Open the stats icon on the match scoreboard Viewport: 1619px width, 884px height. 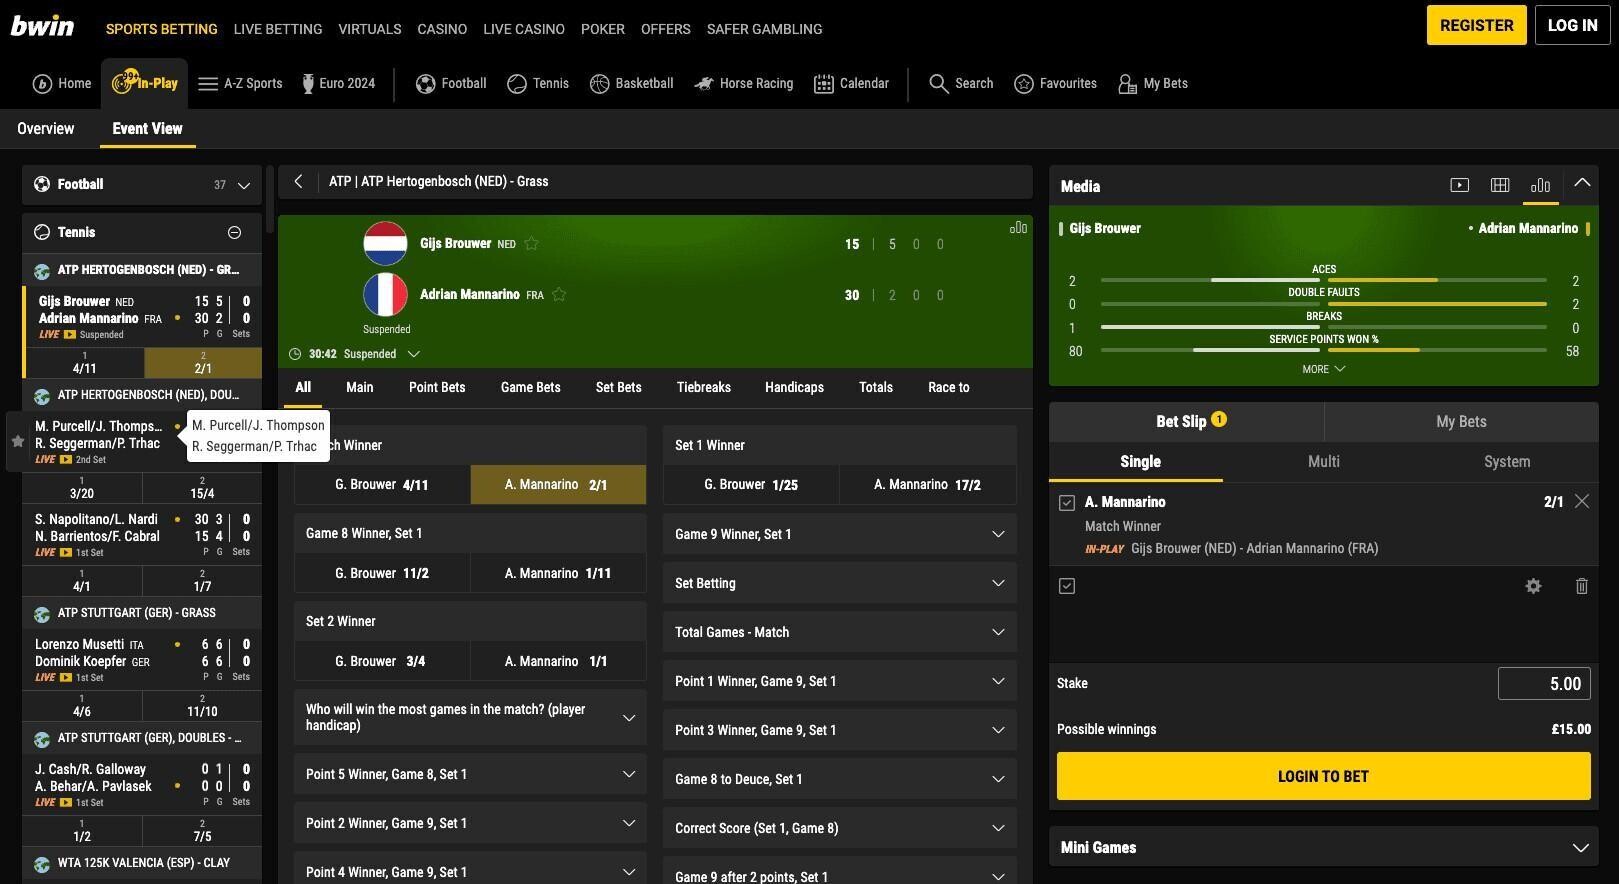tap(1018, 228)
